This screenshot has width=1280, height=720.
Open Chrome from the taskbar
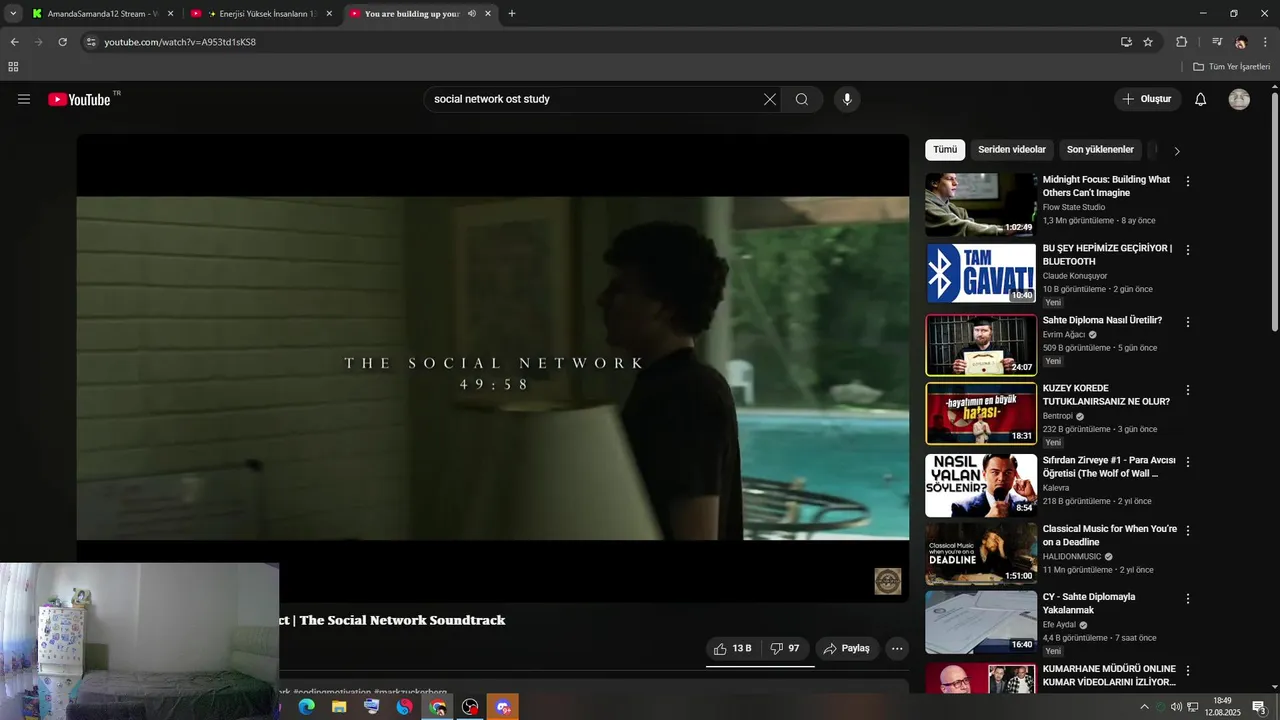[437, 707]
